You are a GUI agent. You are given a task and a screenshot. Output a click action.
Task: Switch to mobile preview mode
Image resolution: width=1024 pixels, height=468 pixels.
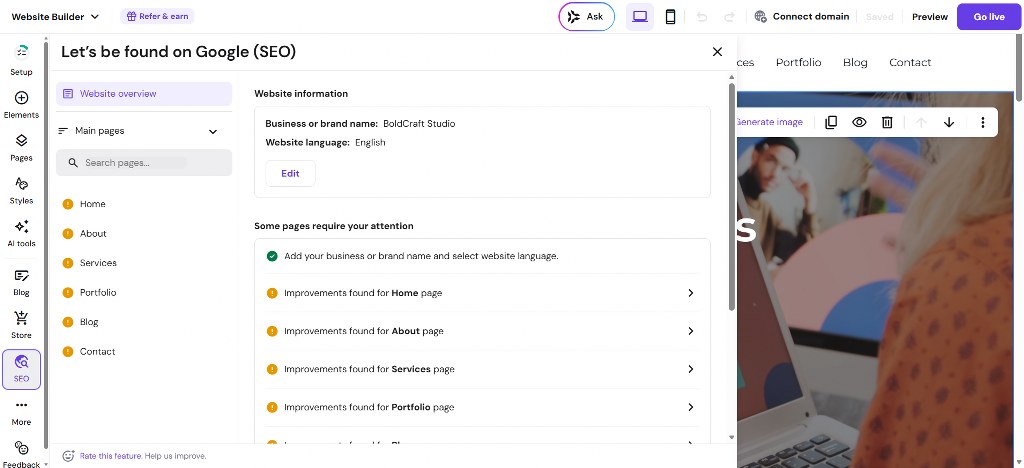670,17
